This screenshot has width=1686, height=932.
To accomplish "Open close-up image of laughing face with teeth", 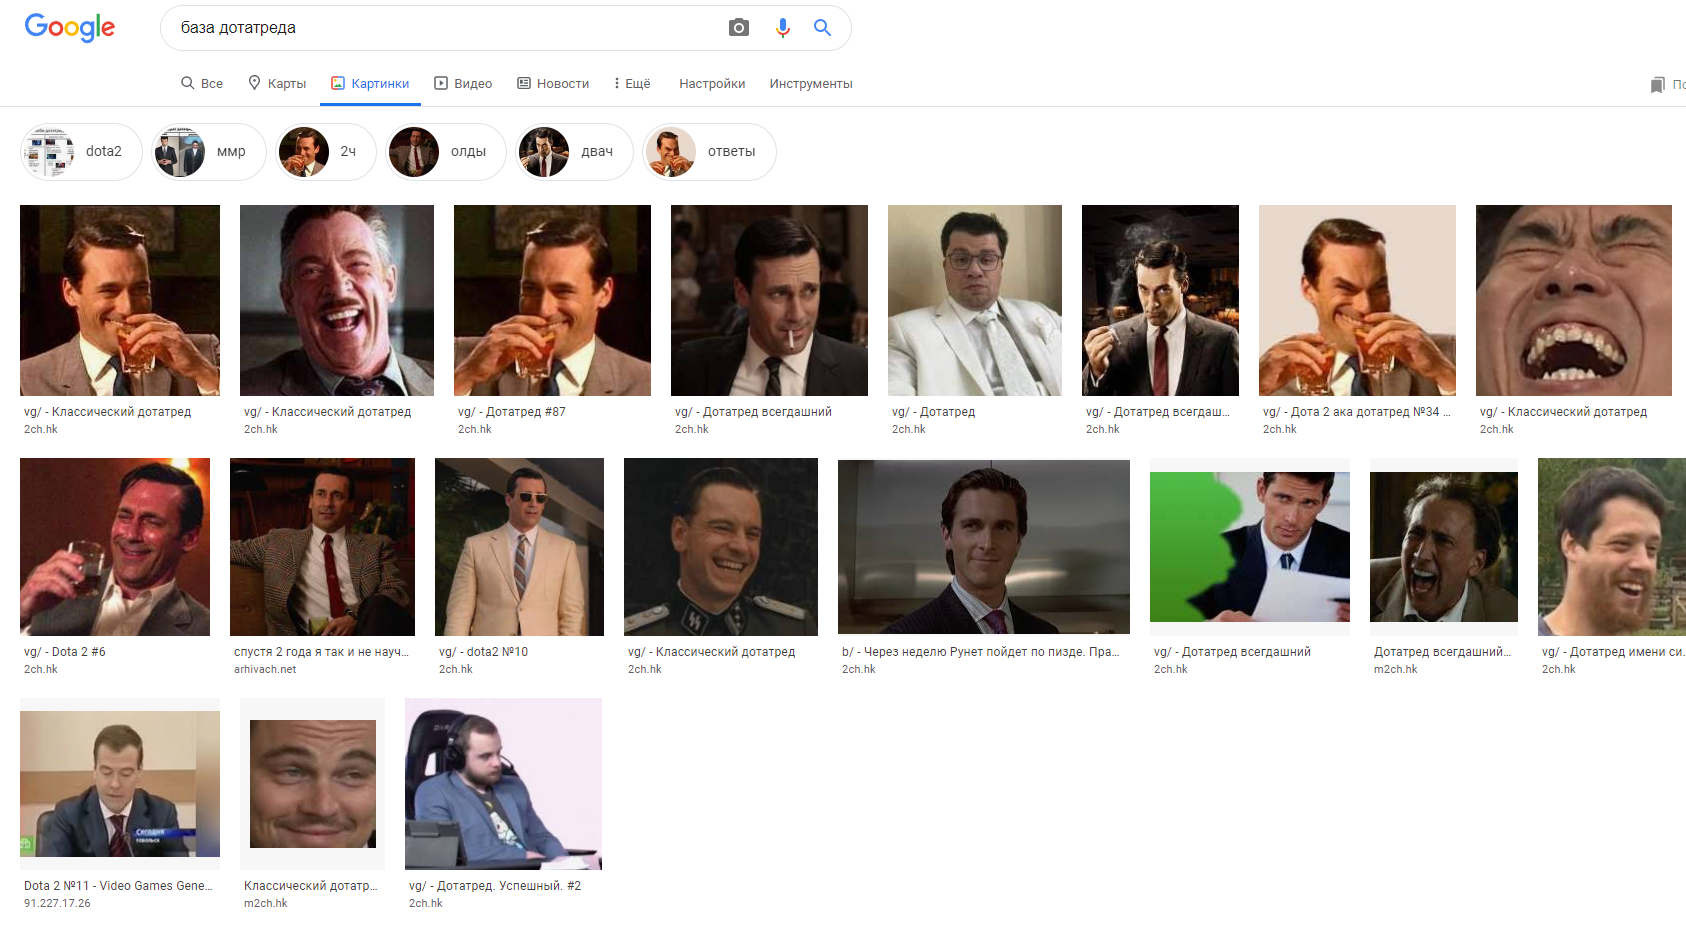I will click(x=1574, y=300).
